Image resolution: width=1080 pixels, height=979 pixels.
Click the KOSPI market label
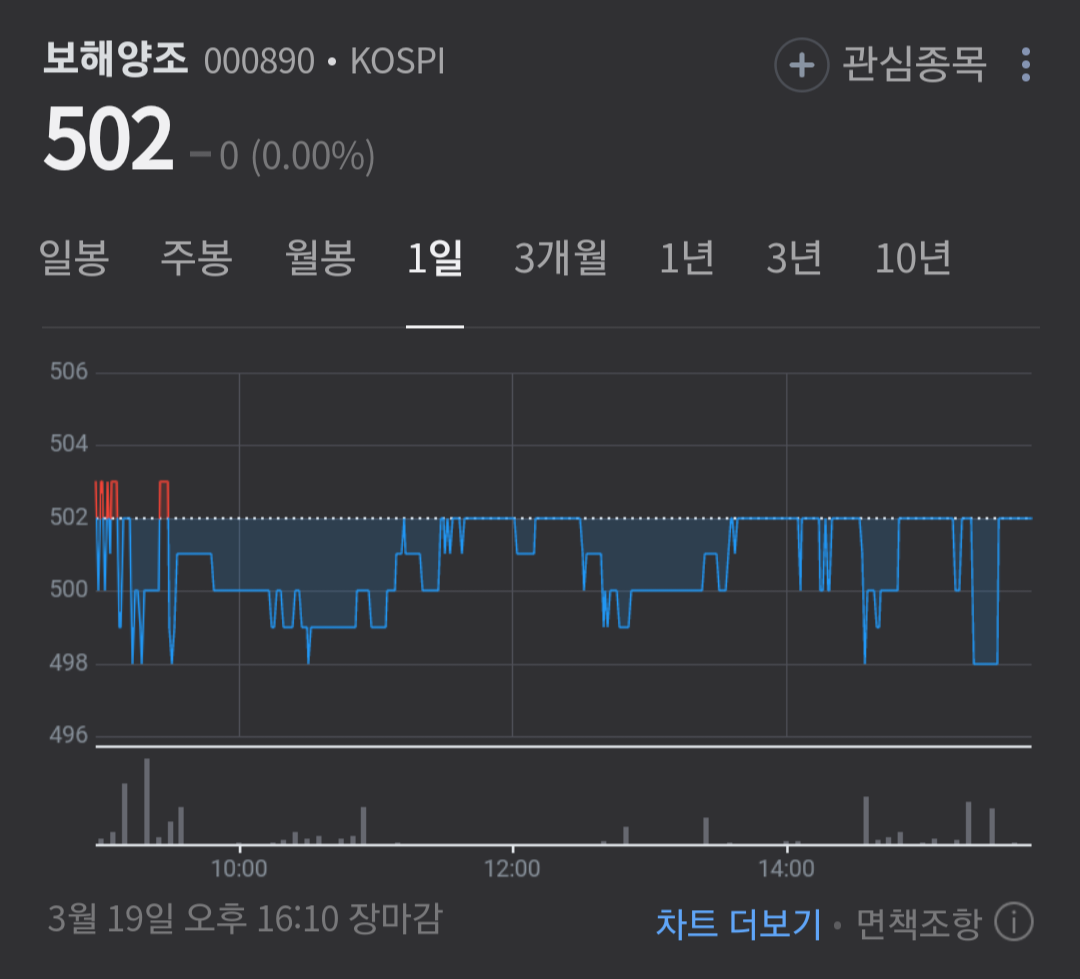(397, 61)
